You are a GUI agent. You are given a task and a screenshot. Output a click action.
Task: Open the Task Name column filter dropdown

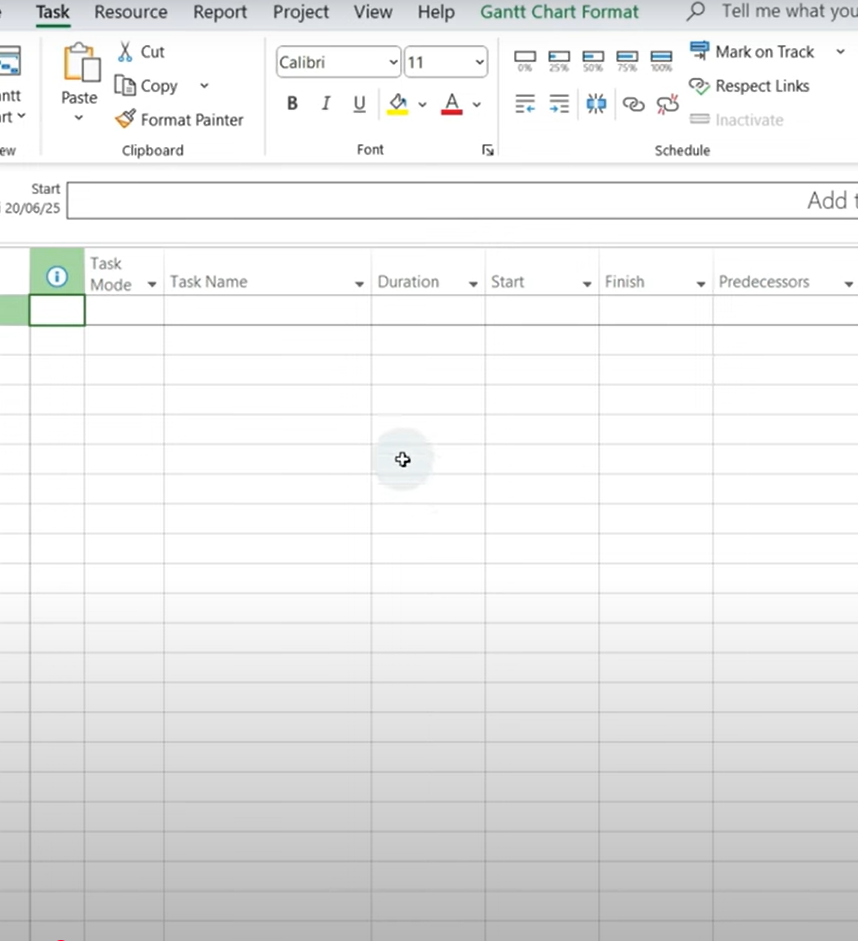tap(359, 283)
